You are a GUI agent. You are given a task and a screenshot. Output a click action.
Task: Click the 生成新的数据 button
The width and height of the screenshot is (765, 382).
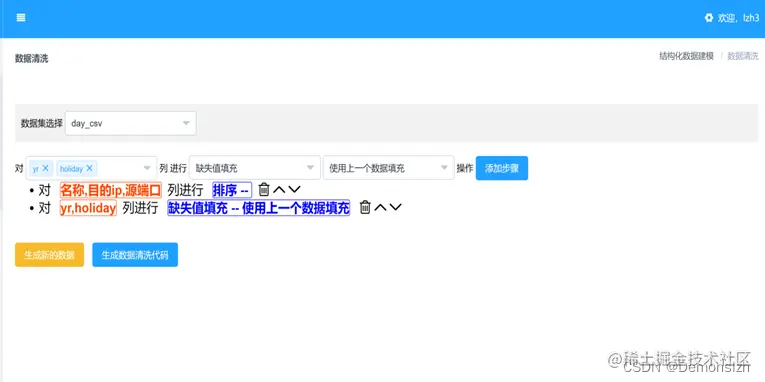click(x=49, y=255)
